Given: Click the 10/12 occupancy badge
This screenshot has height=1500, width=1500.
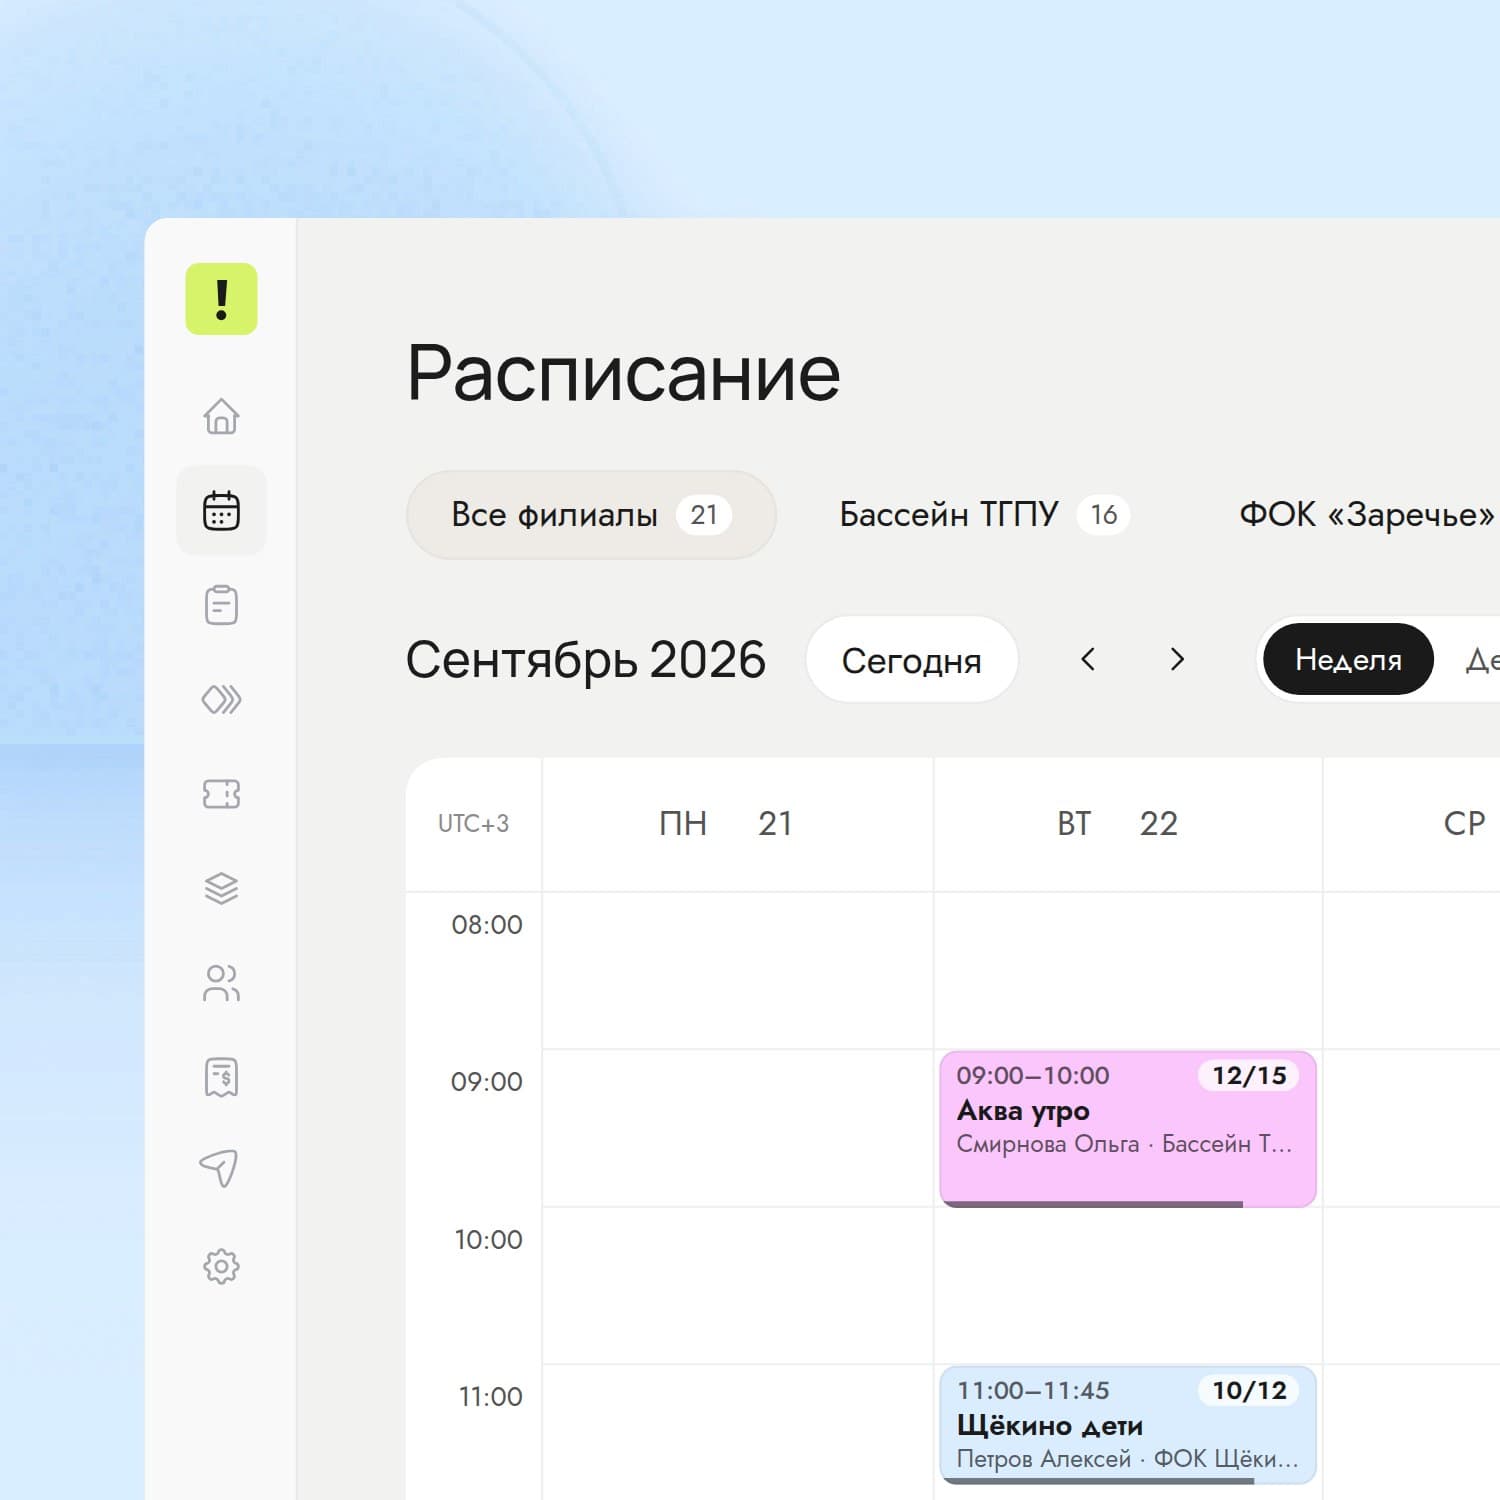Looking at the screenshot, I should pyautogui.click(x=1249, y=1390).
